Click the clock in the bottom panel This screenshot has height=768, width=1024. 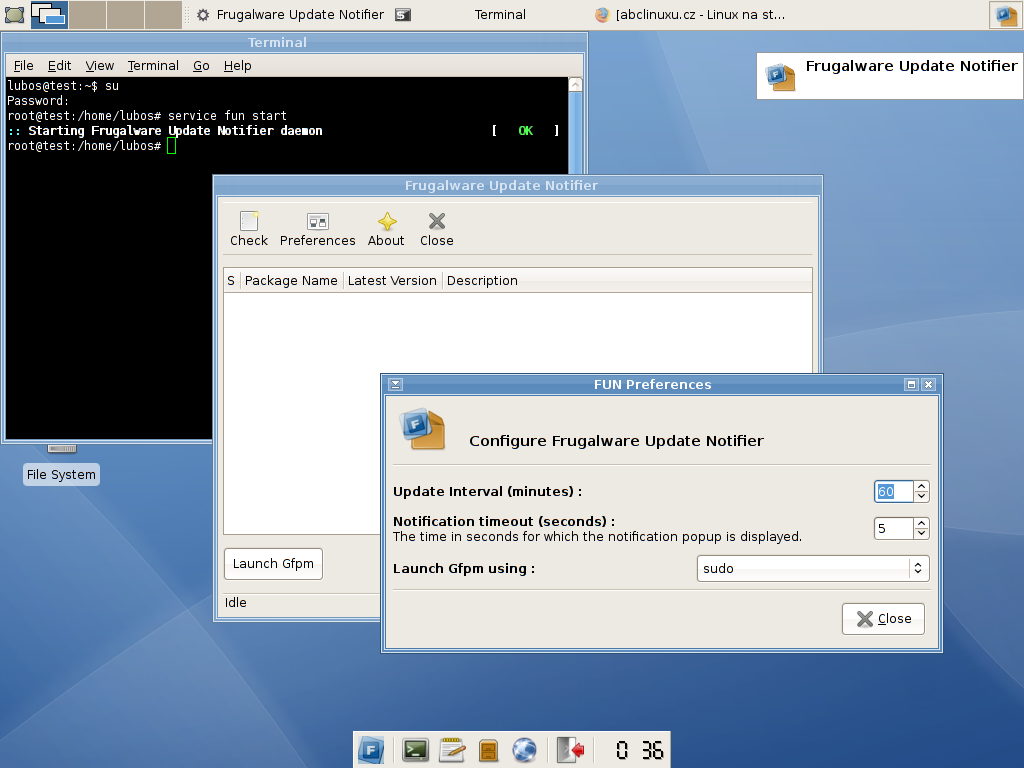(639, 750)
